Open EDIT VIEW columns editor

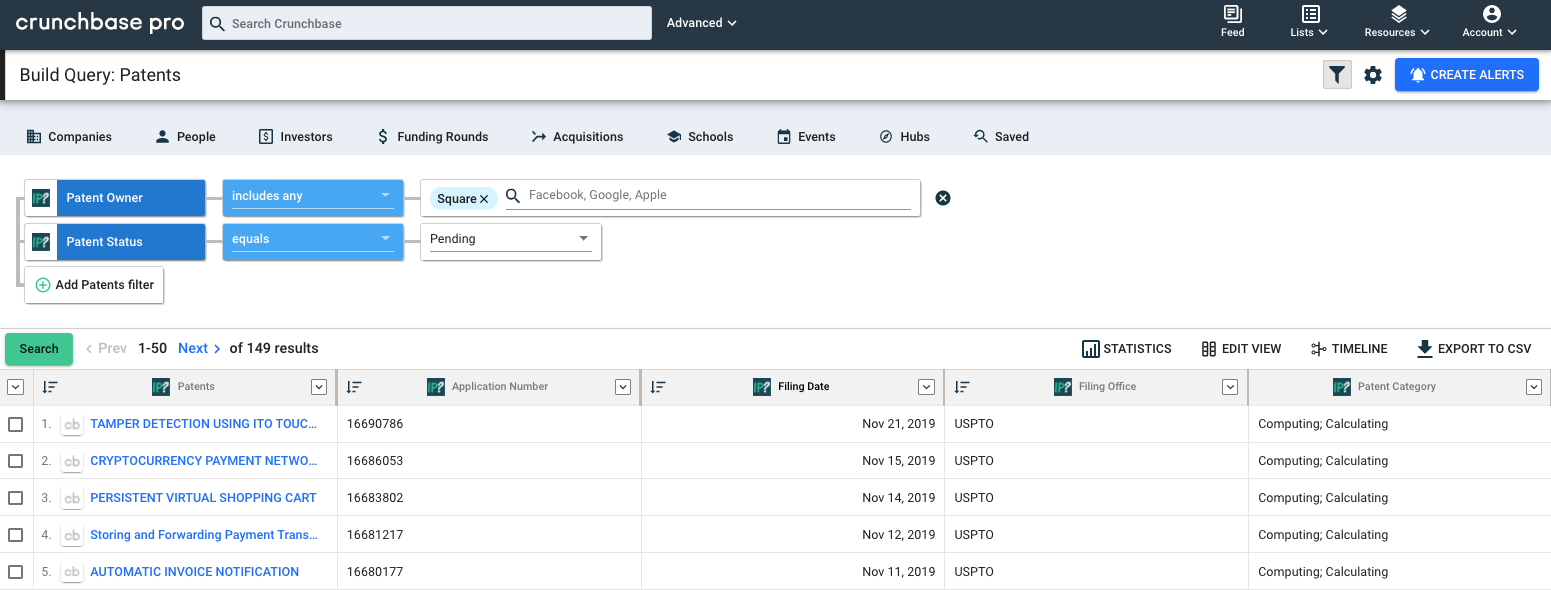click(1241, 349)
